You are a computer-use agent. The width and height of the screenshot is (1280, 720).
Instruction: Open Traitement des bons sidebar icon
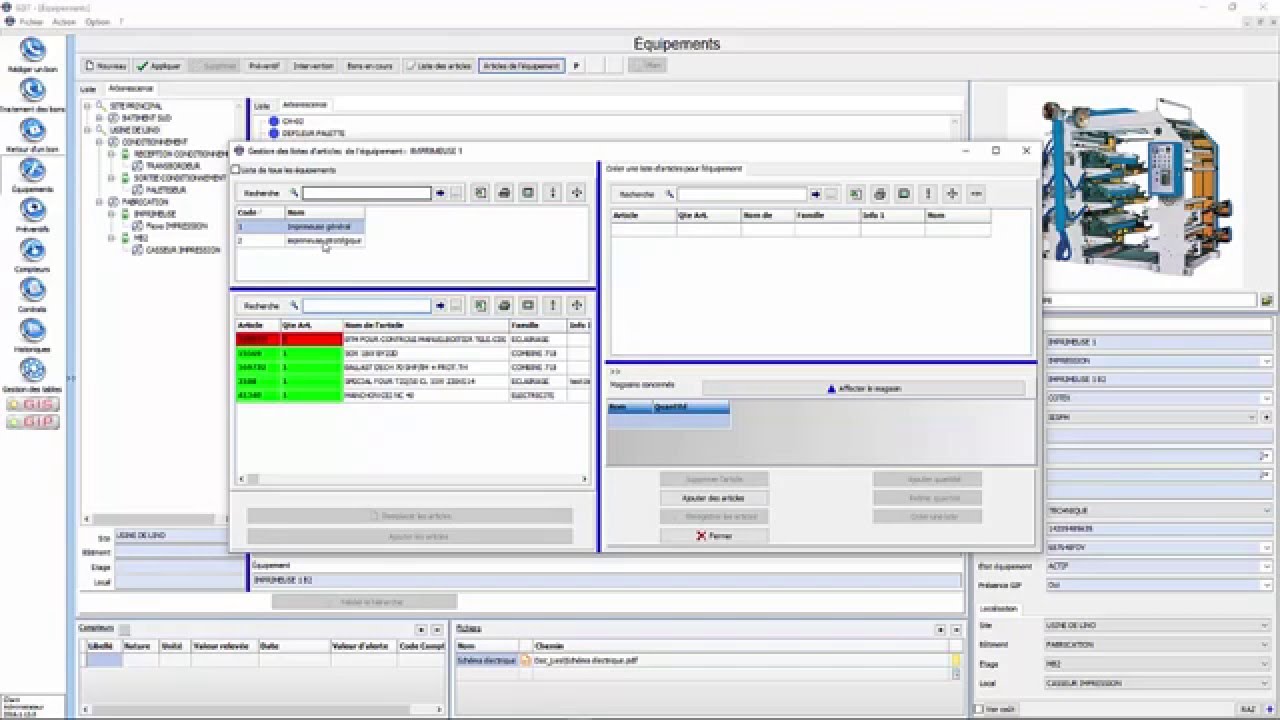pos(33,90)
